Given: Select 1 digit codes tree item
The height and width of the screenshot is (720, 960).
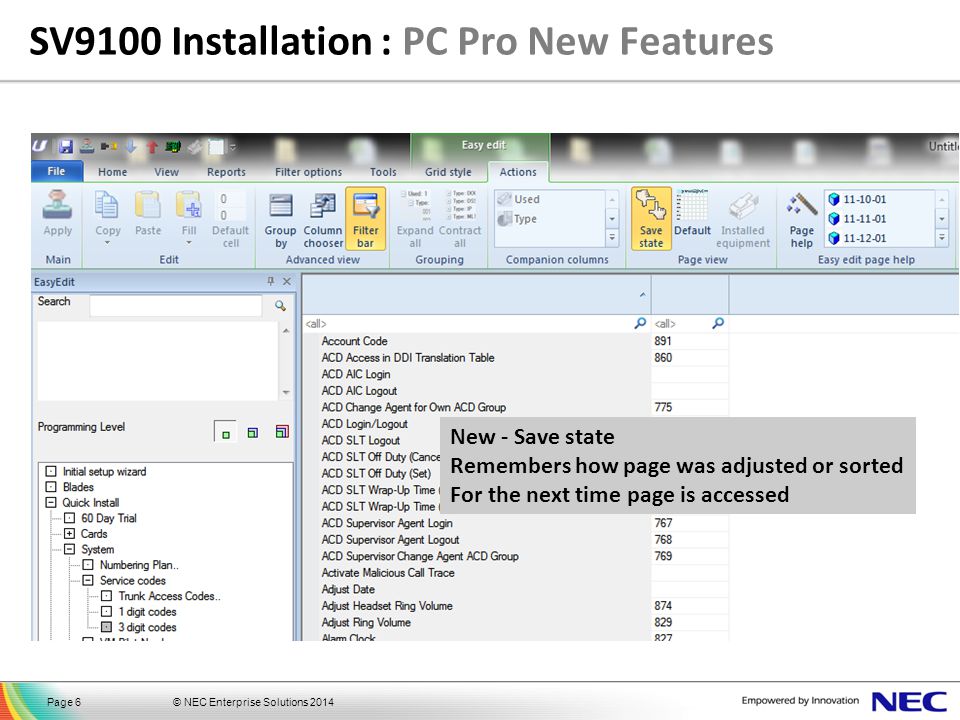Looking at the screenshot, I should point(148,612).
